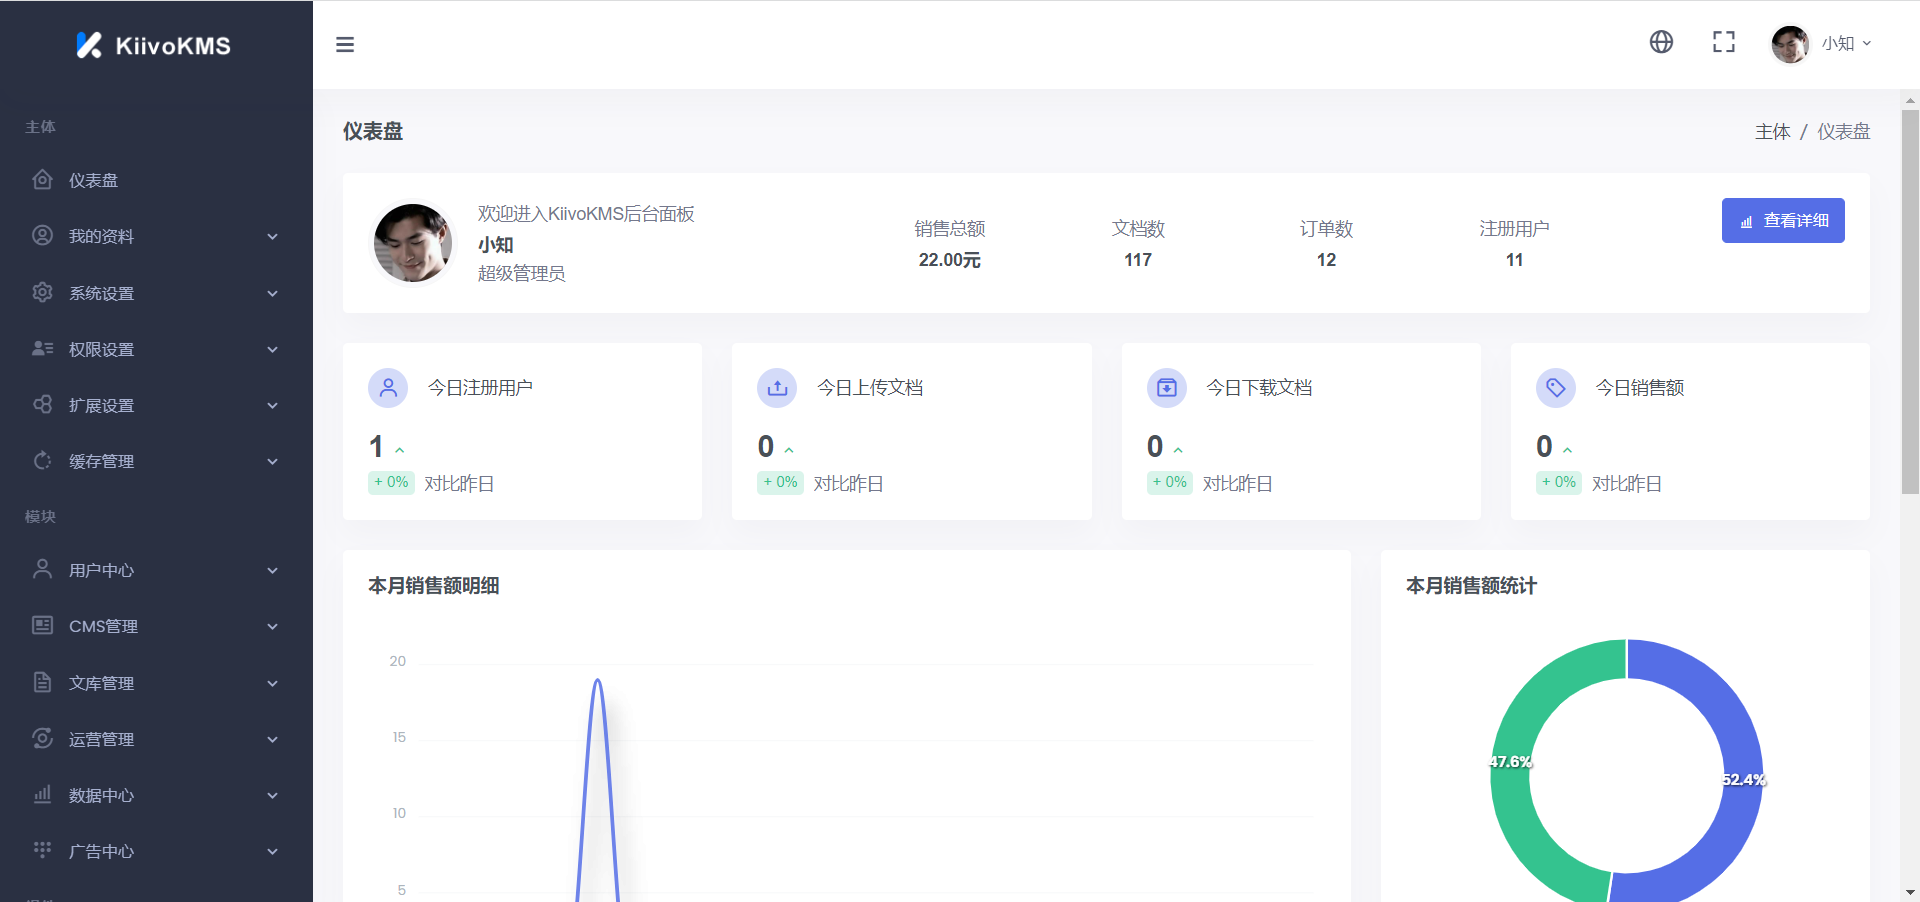Image resolution: width=1920 pixels, height=902 pixels.
Task: Click the 扩展设置 sidebar icon
Action: [42, 404]
